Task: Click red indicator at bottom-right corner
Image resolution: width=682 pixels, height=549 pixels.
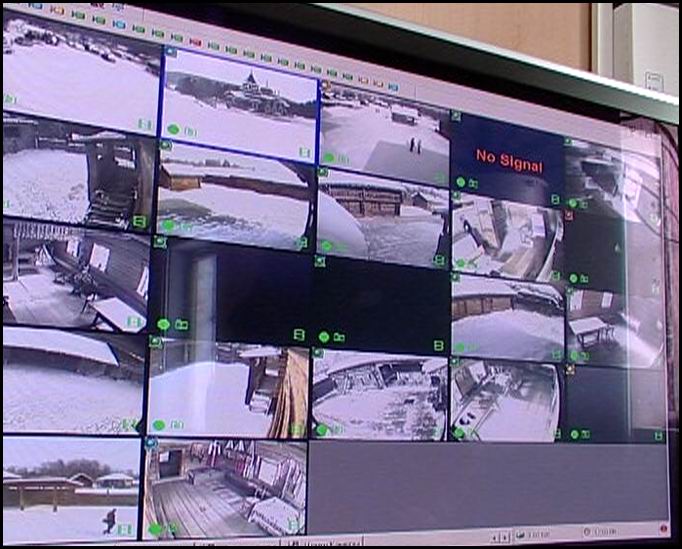Action: point(663,529)
